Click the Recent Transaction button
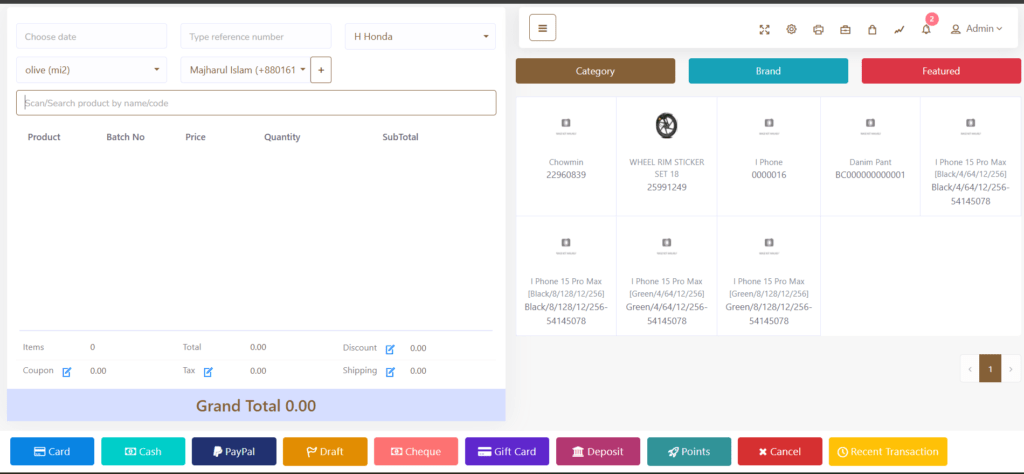The image size is (1024, 474). 887,452
